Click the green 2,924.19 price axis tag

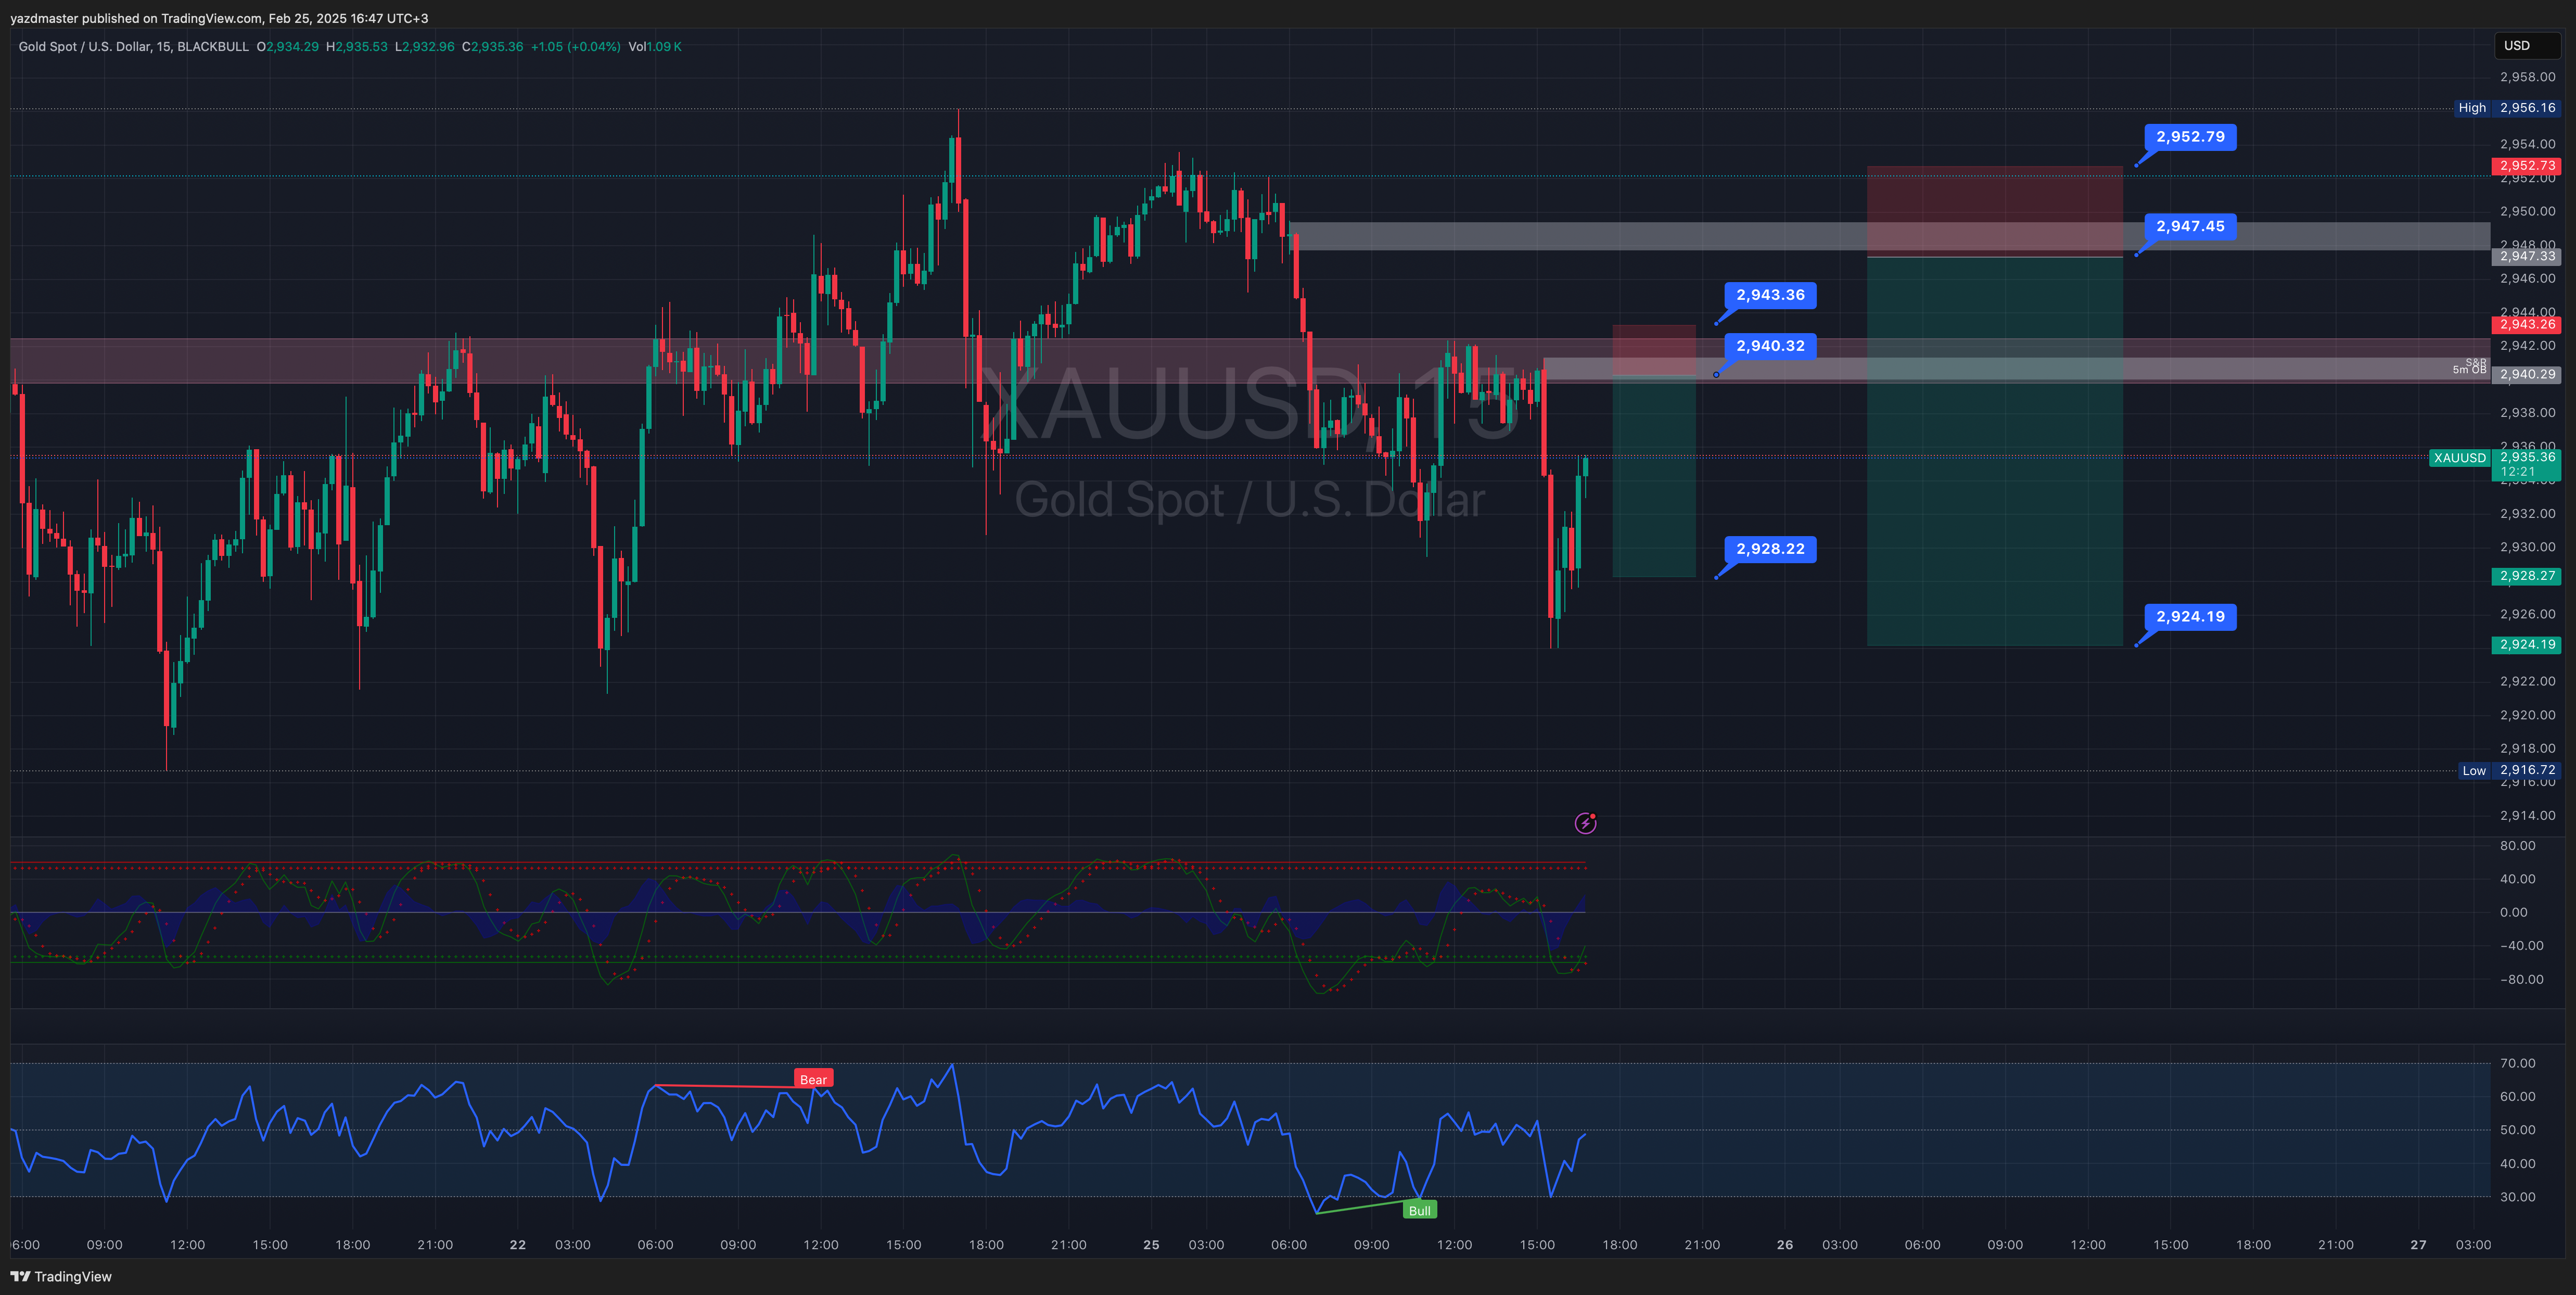(x=2526, y=645)
